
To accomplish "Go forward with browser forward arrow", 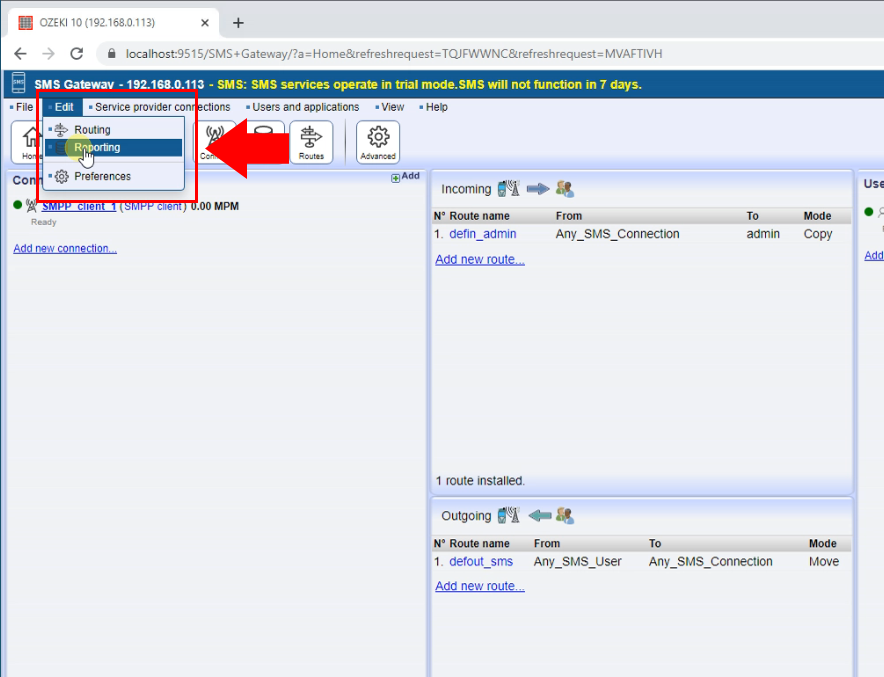I will point(48,54).
